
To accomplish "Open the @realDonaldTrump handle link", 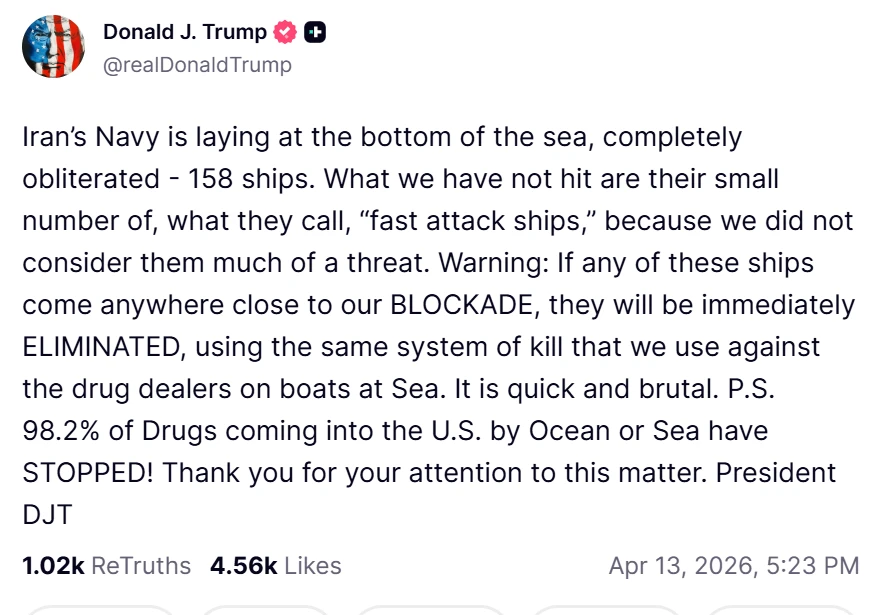I will [197, 65].
